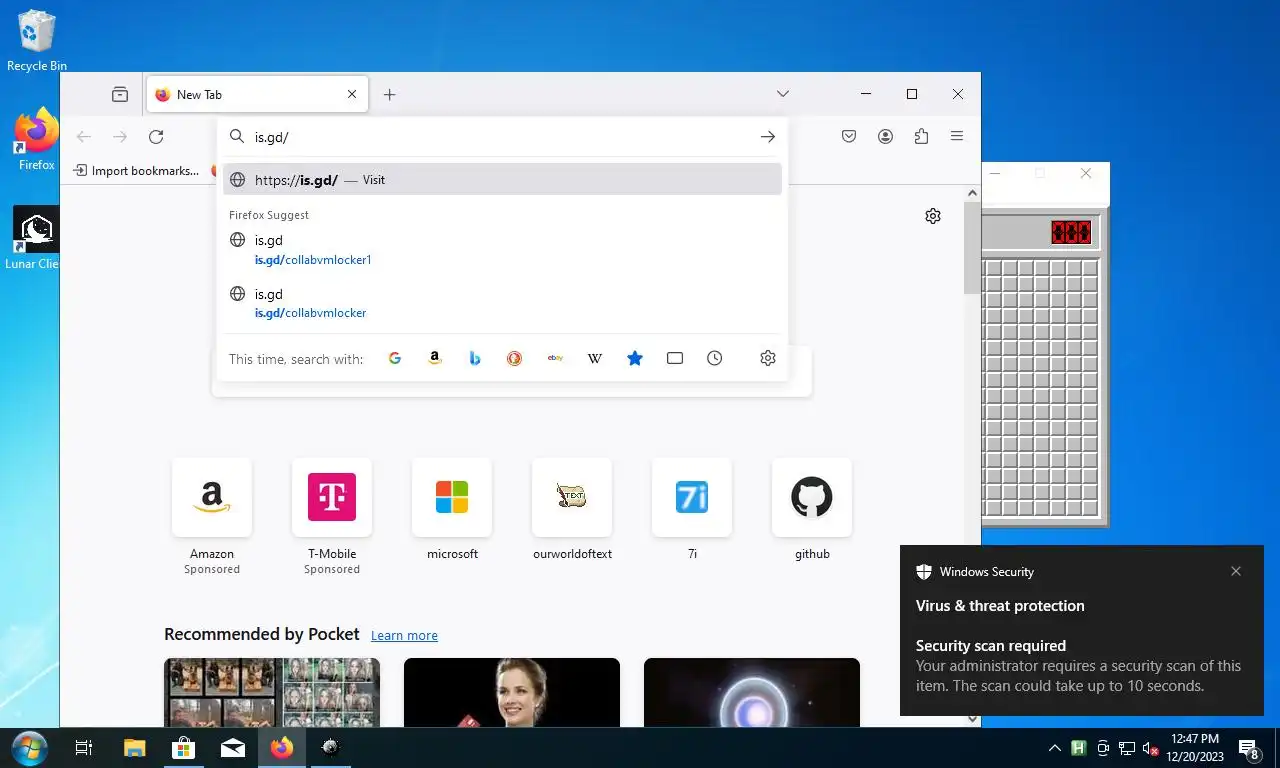Open the Firefox account icon

(x=885, y=137)
